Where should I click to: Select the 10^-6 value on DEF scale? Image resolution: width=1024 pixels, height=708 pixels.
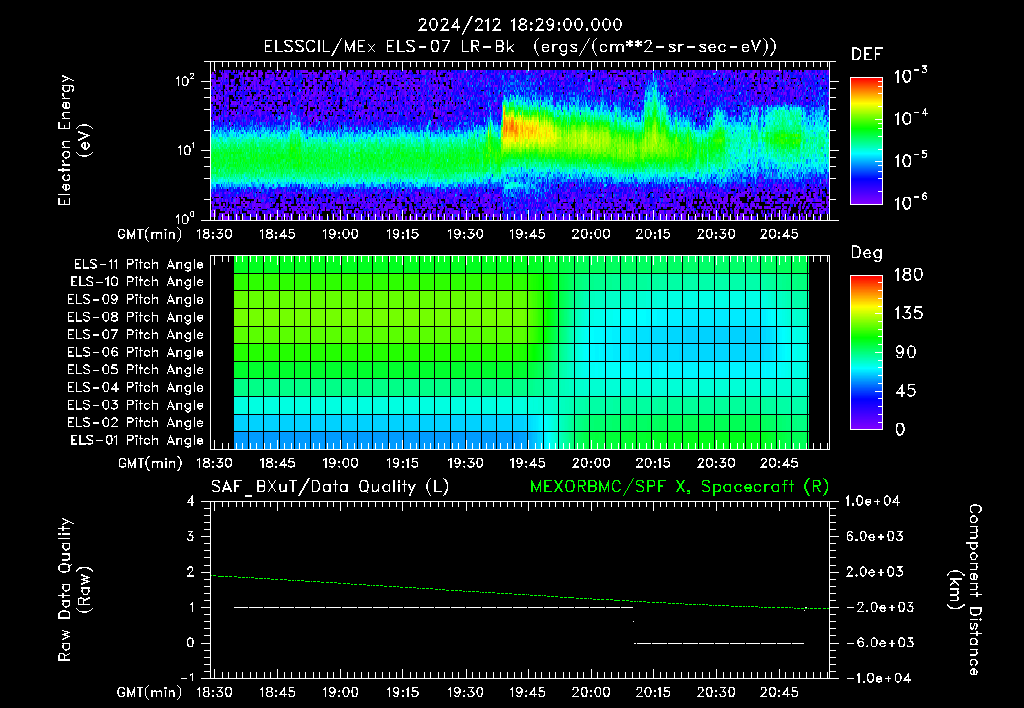[x=910, y=202]
